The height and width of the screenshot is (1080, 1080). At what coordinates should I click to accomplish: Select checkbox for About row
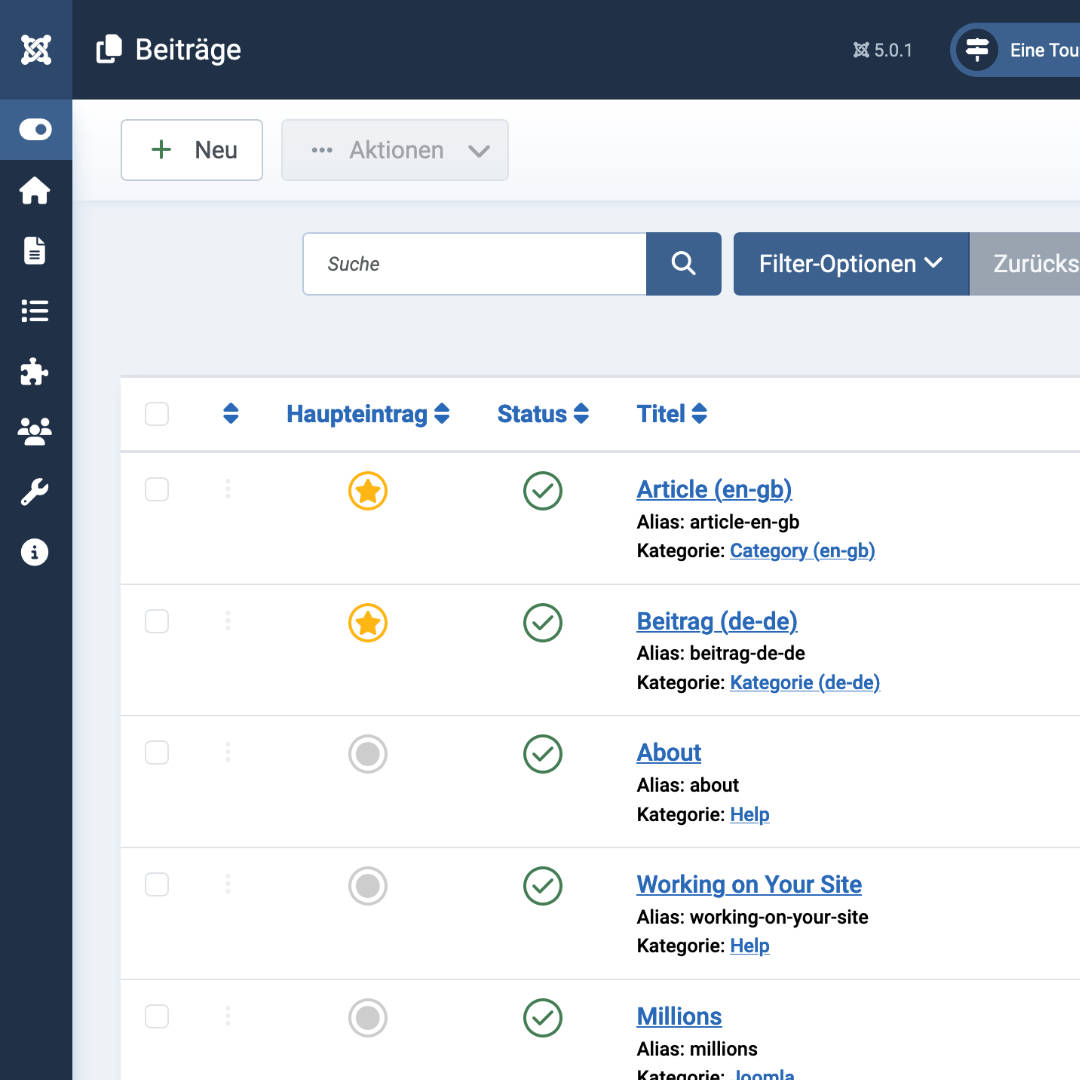(x=157, y=753)
